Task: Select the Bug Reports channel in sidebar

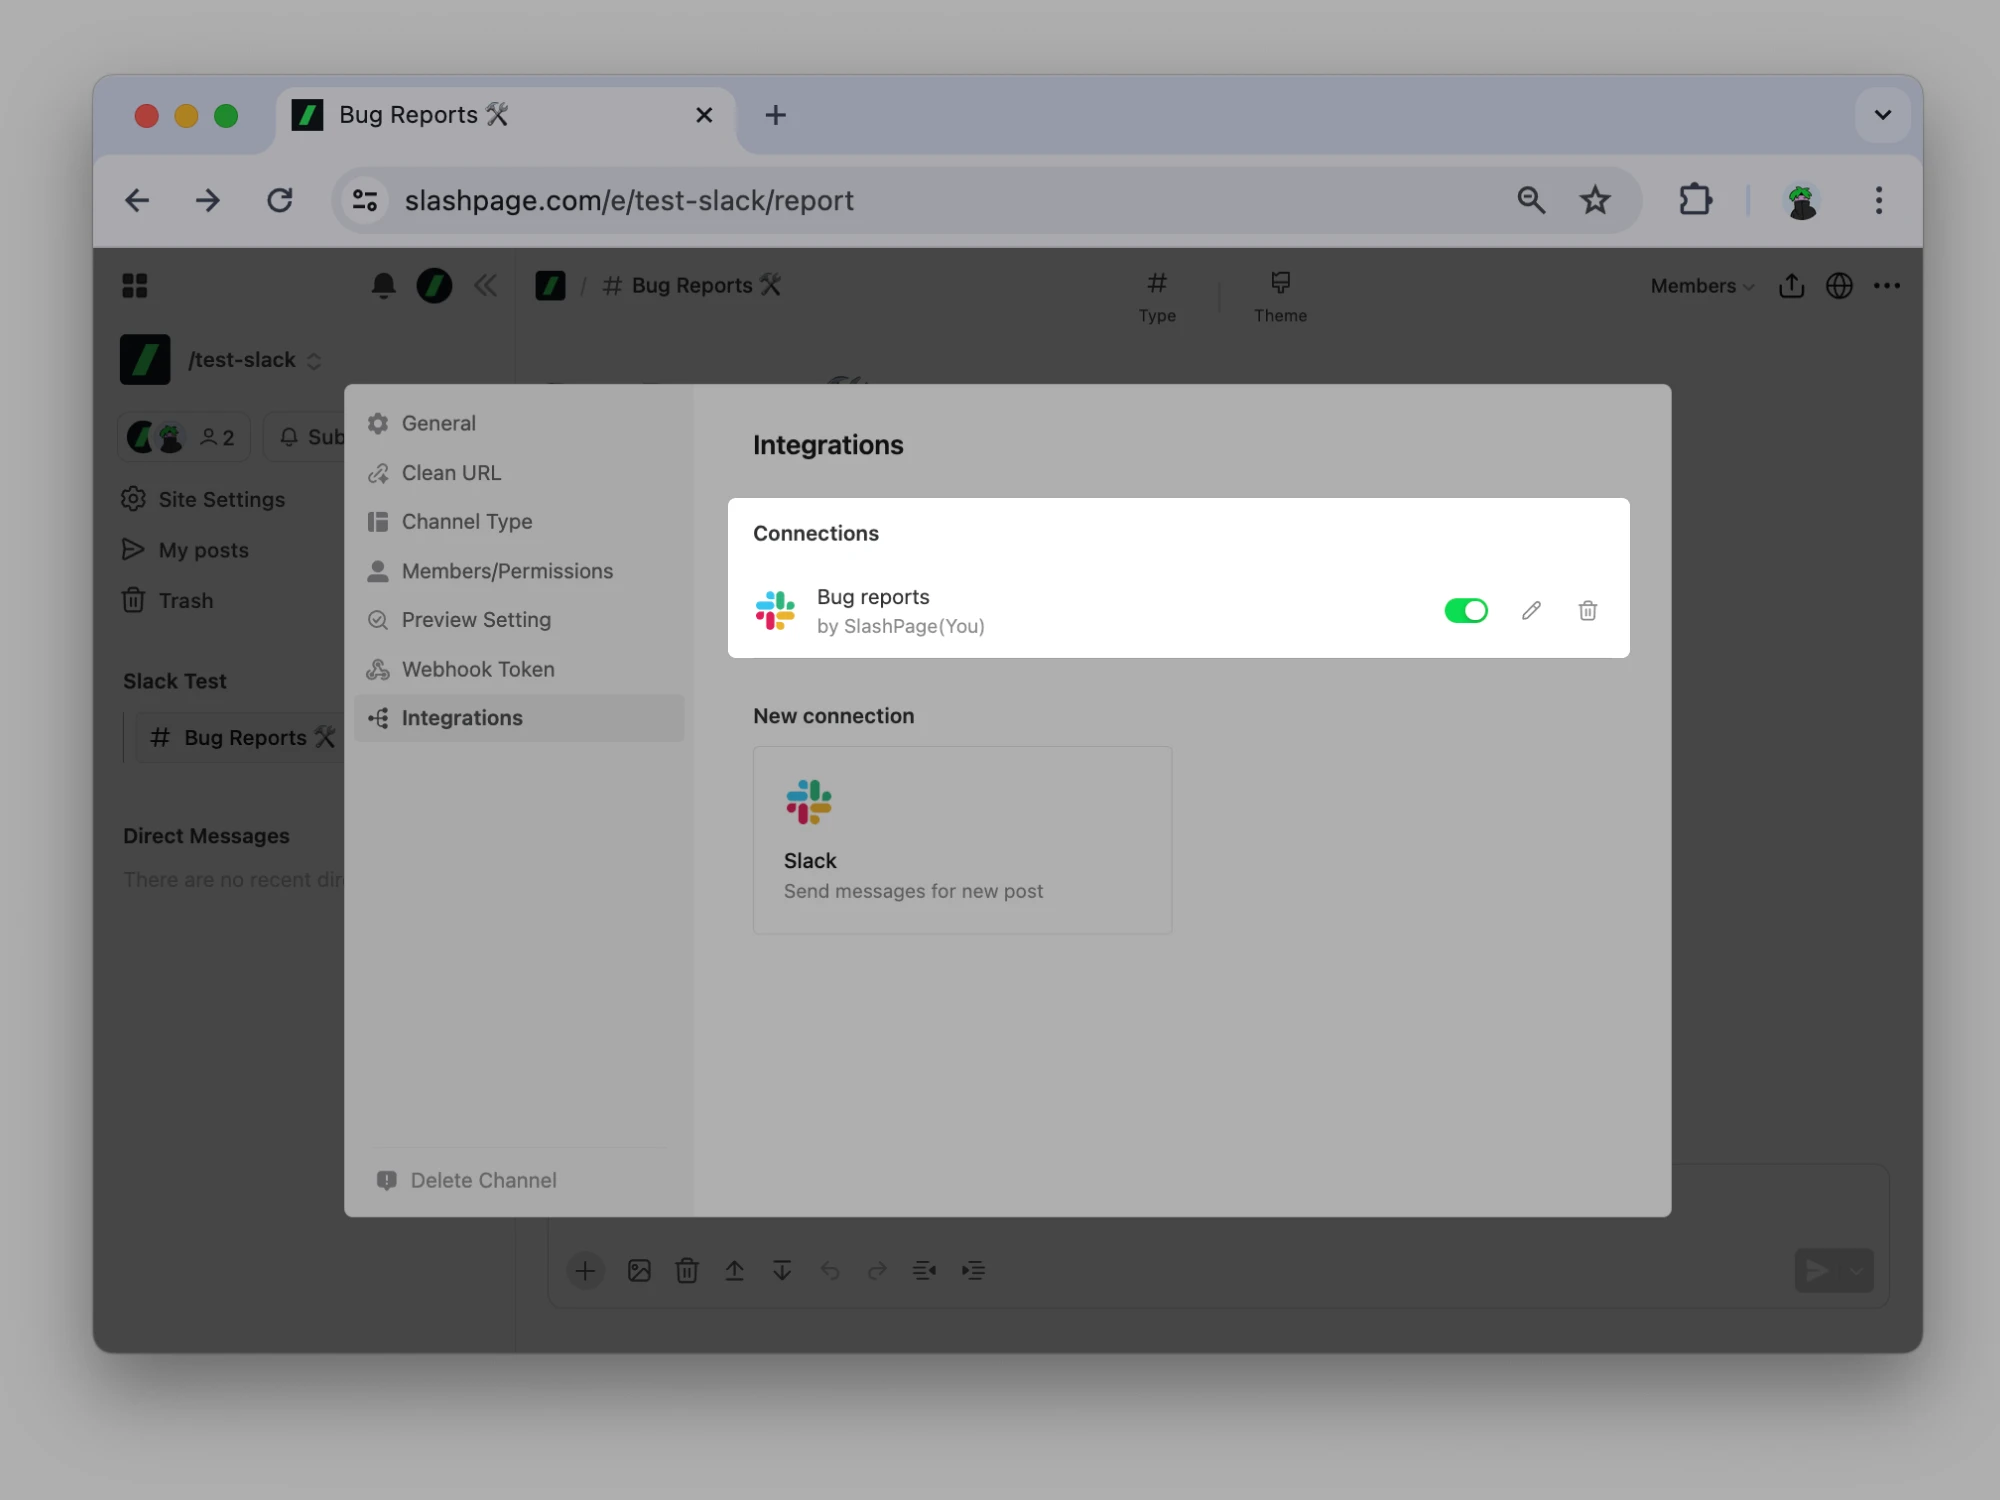Action: (241, 738)
